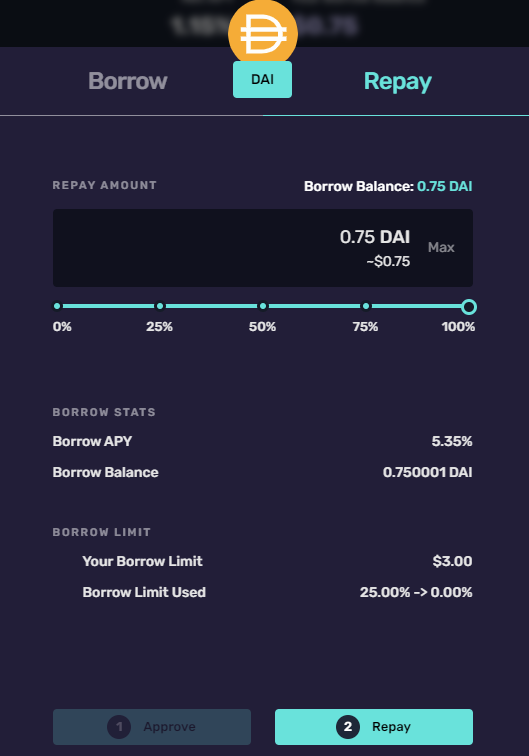529x756 pixels.
Task: Click the 0.75 DAI repay amount input
Action: tap(263, 248)
